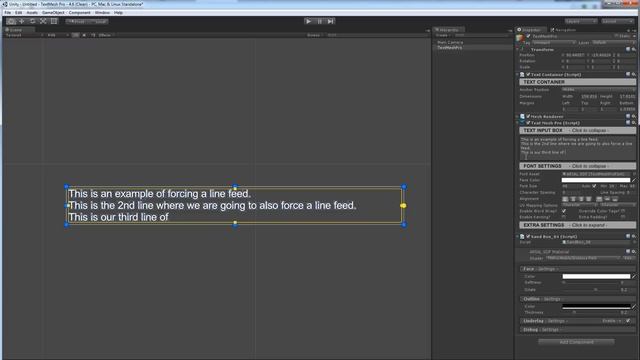Viewport: 640px width, 360px height.
Task: Open the Window menu
Action: [x=102, y=13]
